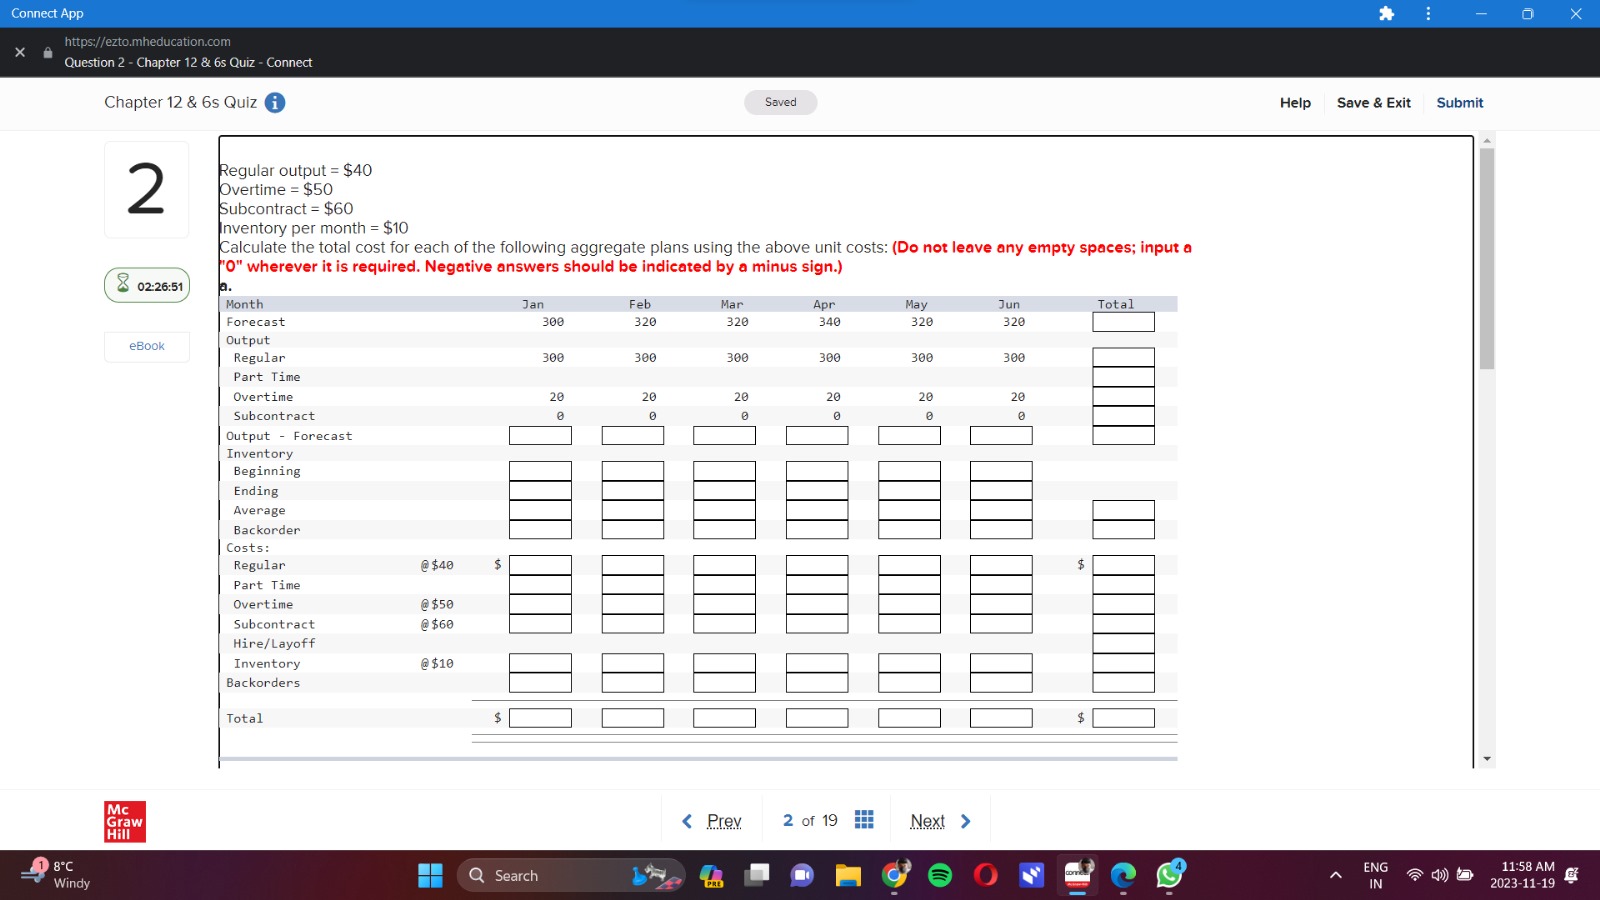Select the Forecast Total input field
Screen dimensions: 1600x900
click(x=1123, y=322)
